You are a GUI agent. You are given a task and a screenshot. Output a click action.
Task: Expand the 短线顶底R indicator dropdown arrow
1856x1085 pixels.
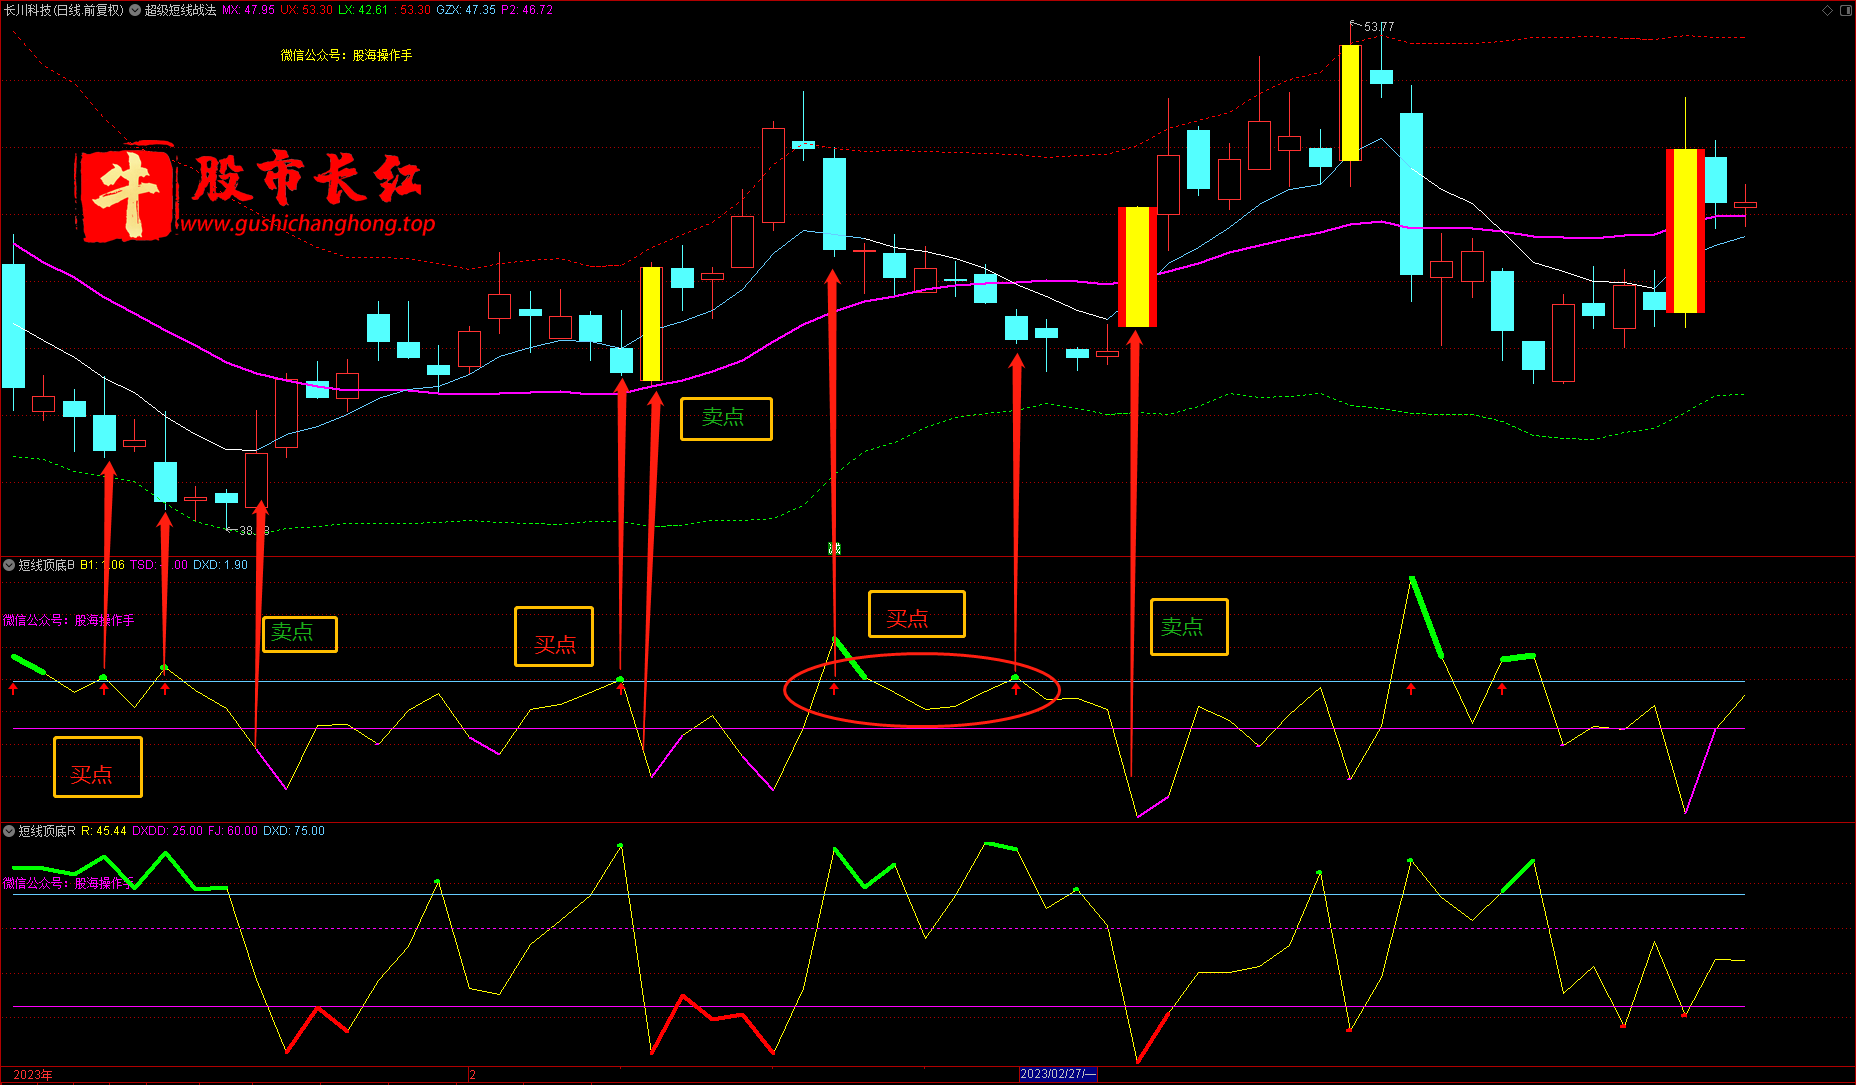pos(9,831)
